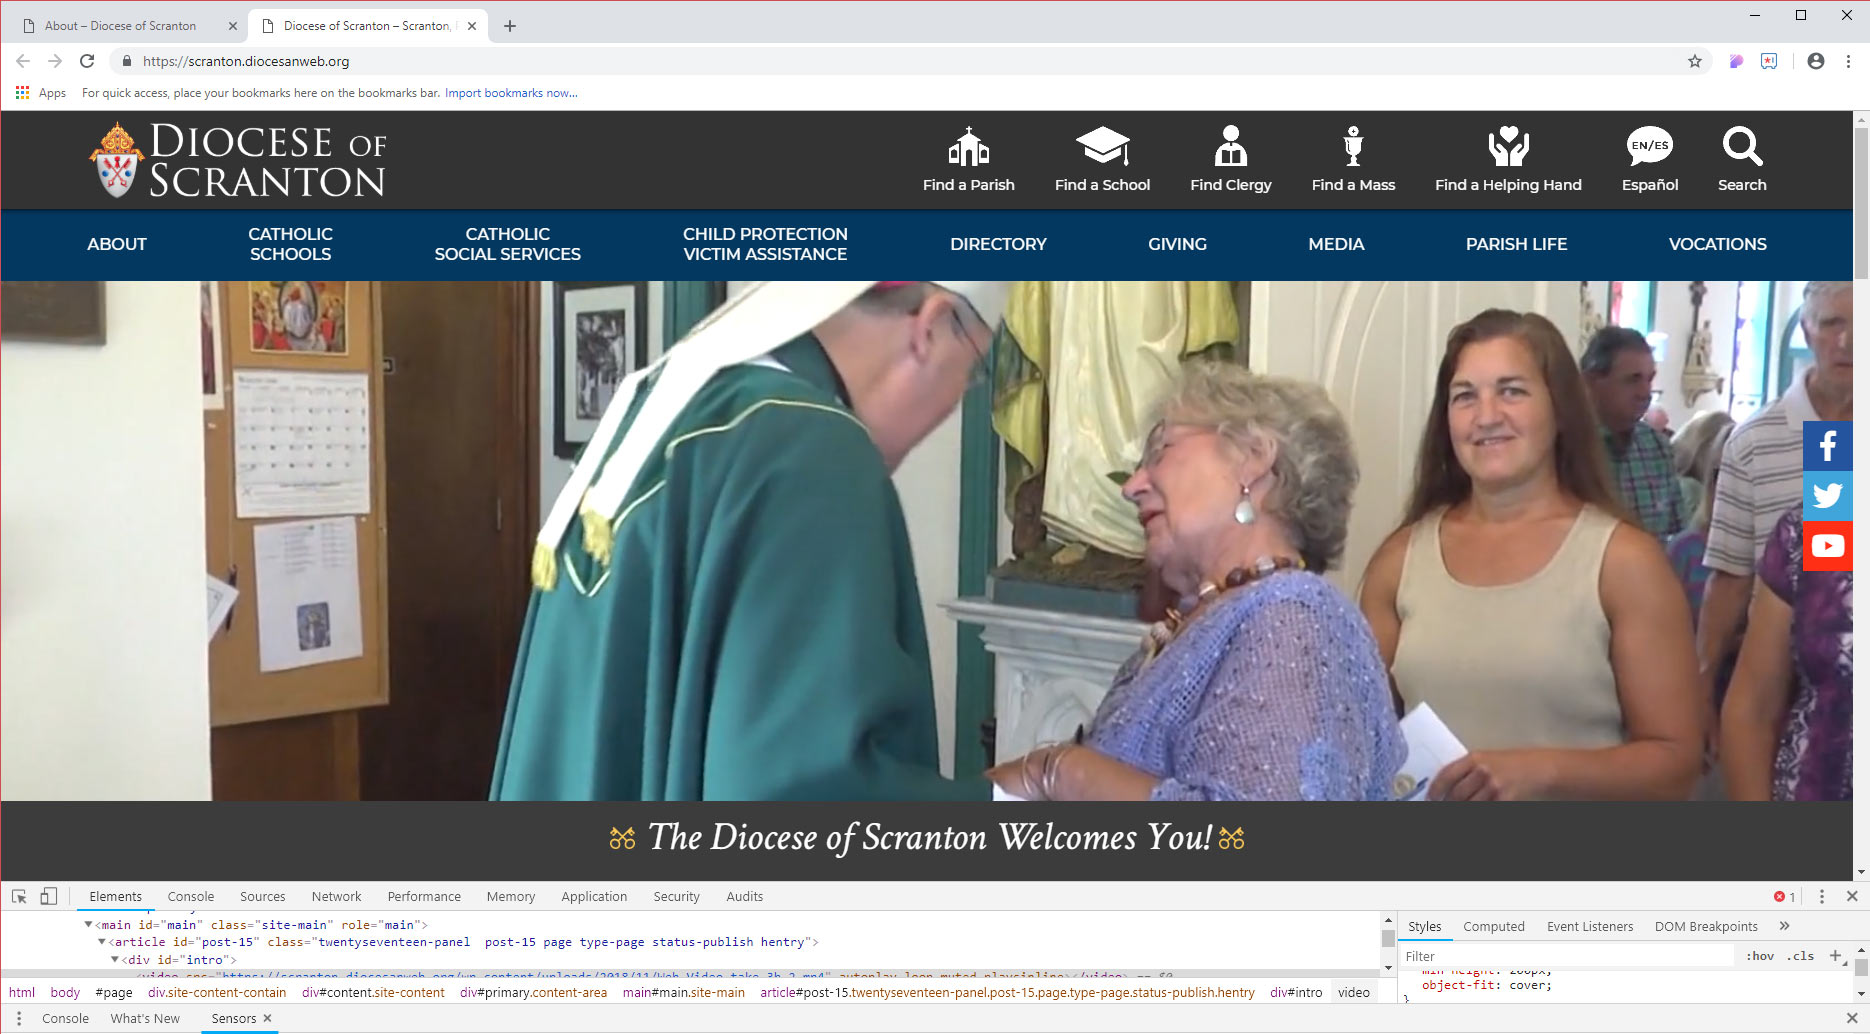Image resolution: width=1870 pixels, height=1034 pixels.
Task: Toggle the inspect element picker
Action: point(19,896)
